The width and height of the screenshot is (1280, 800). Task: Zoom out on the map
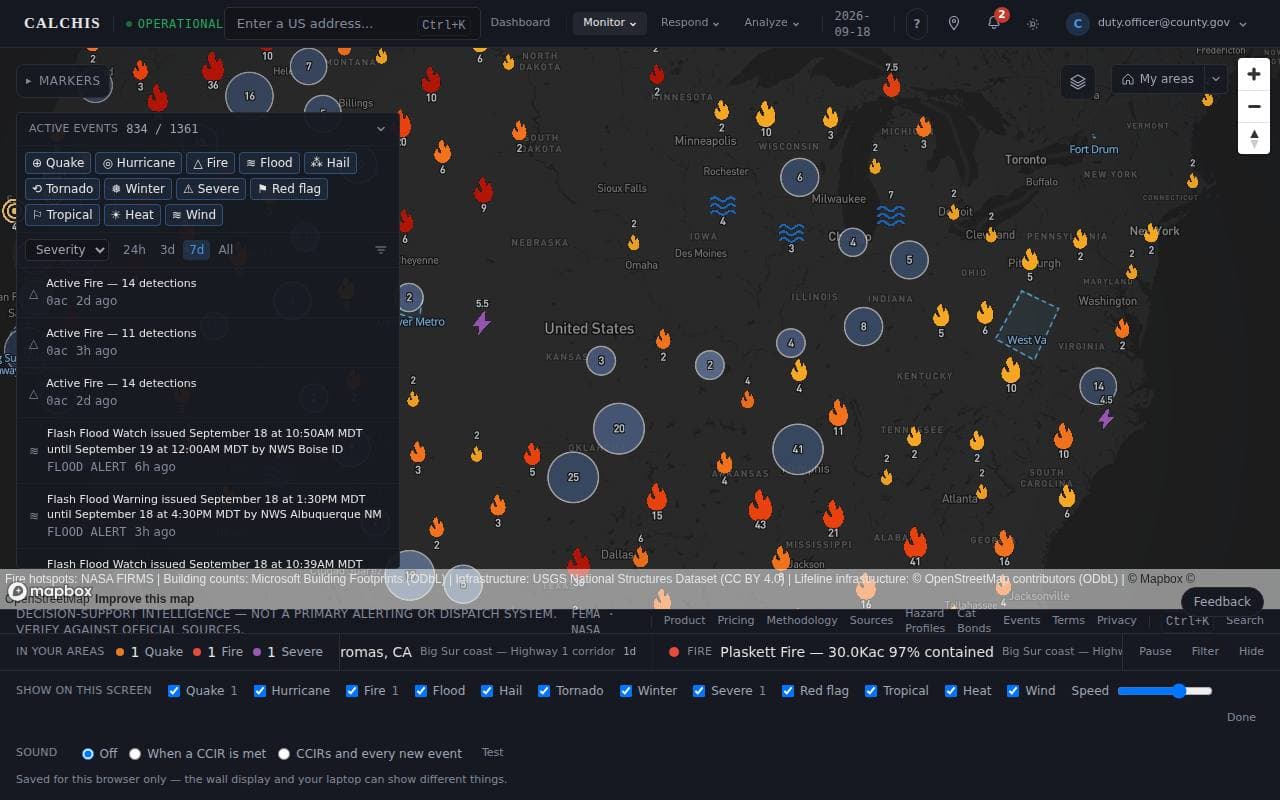[1254, 106]
